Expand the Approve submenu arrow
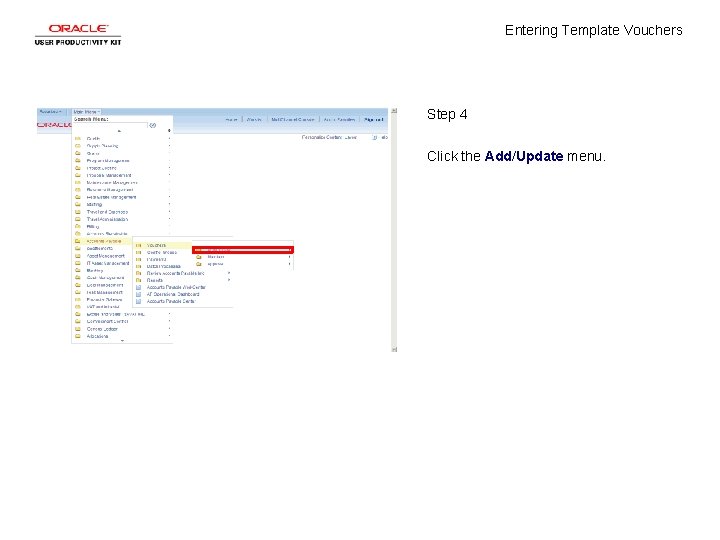Image resolution: width=720 pixels, height=540 pixels. coord(289,264)
